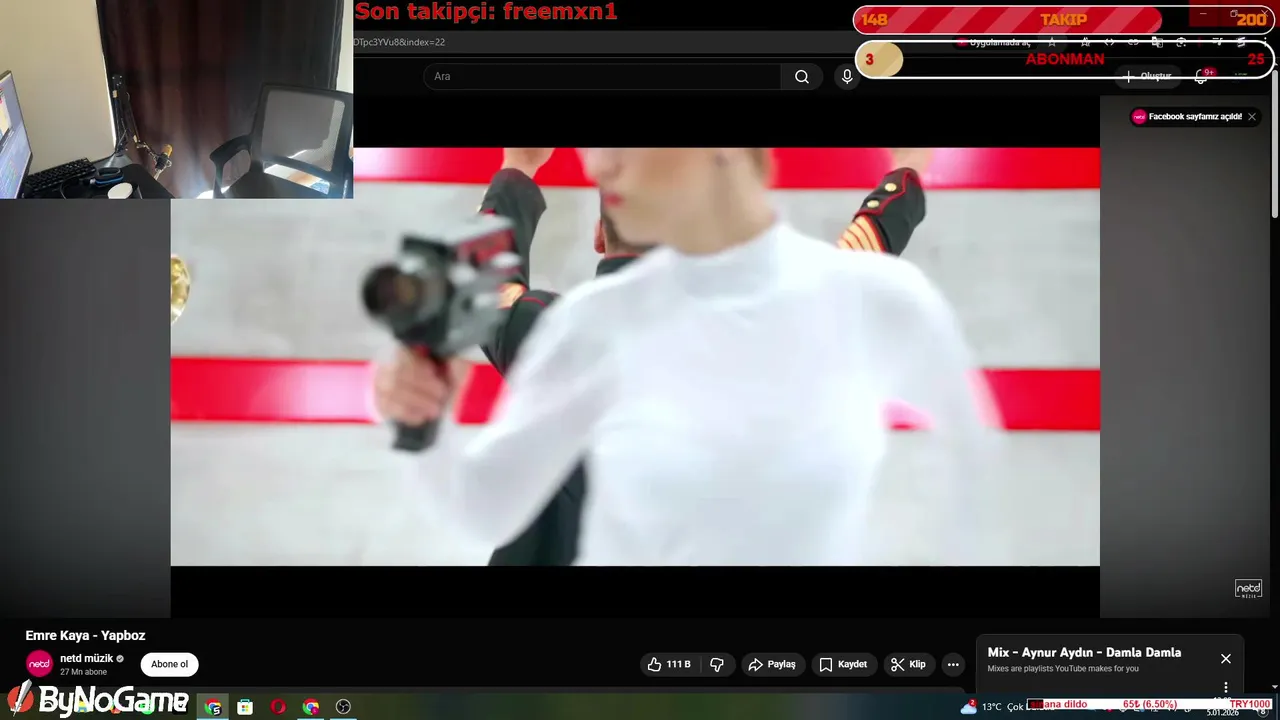This screenshot has width=1280, height=720.
Task: Dislike the Emre Kaya video
Action: pos(717,664)
